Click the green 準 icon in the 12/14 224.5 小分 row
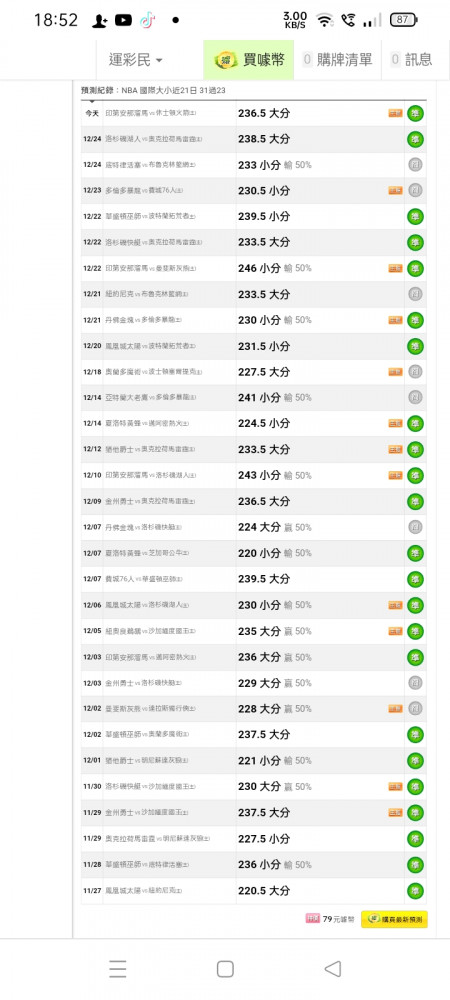This screenshot has width=450, height=1000. (x=416, y=423)
